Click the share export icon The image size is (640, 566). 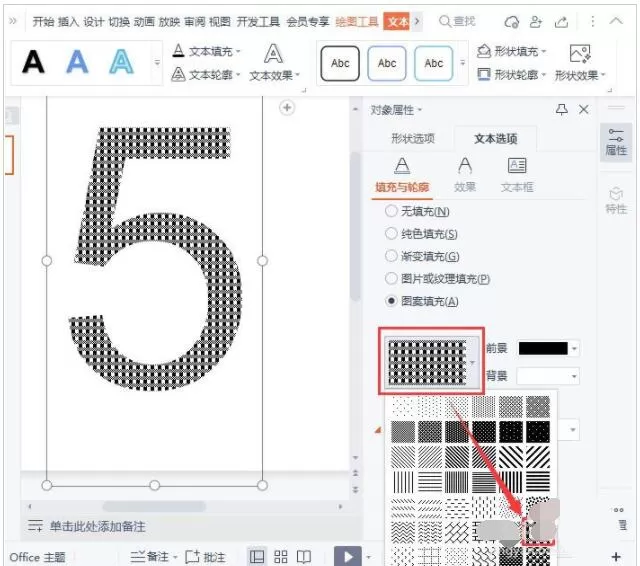561,21
